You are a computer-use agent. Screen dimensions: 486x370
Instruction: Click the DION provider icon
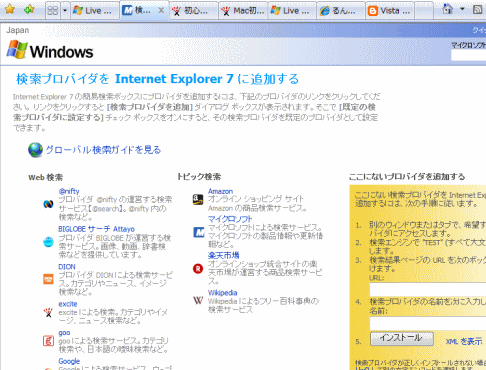(48, 279)
